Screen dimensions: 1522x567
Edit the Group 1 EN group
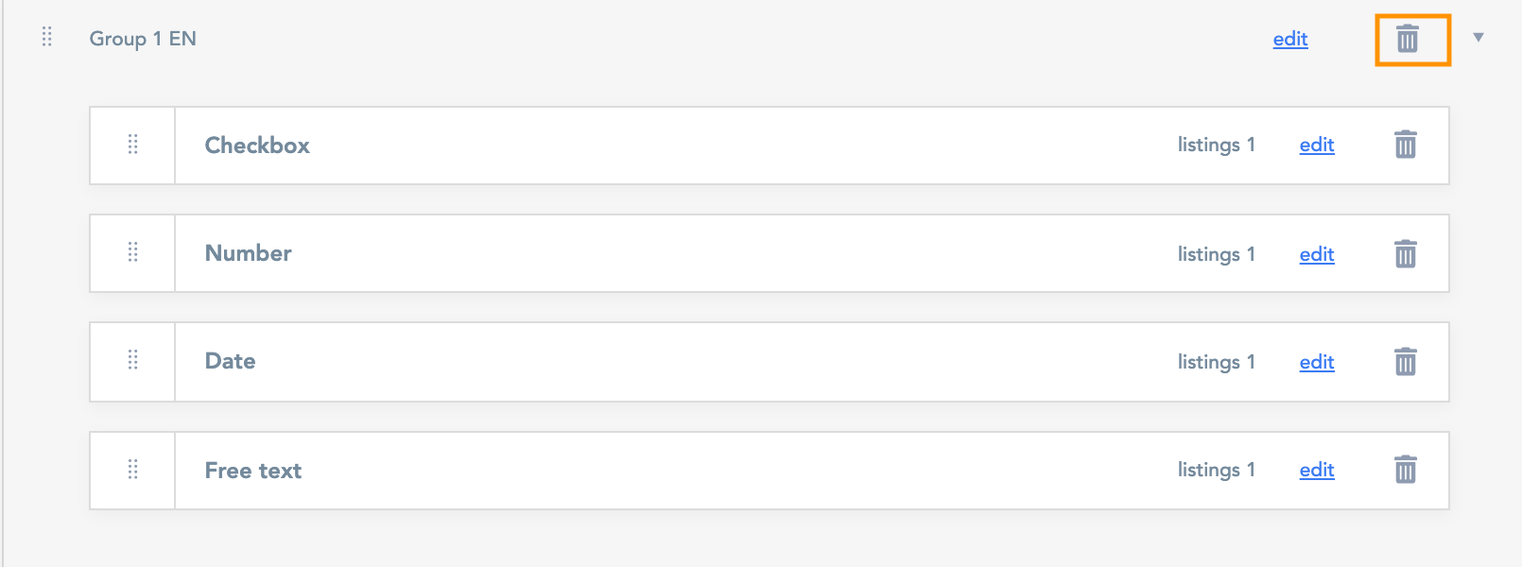pos(1290,39)
